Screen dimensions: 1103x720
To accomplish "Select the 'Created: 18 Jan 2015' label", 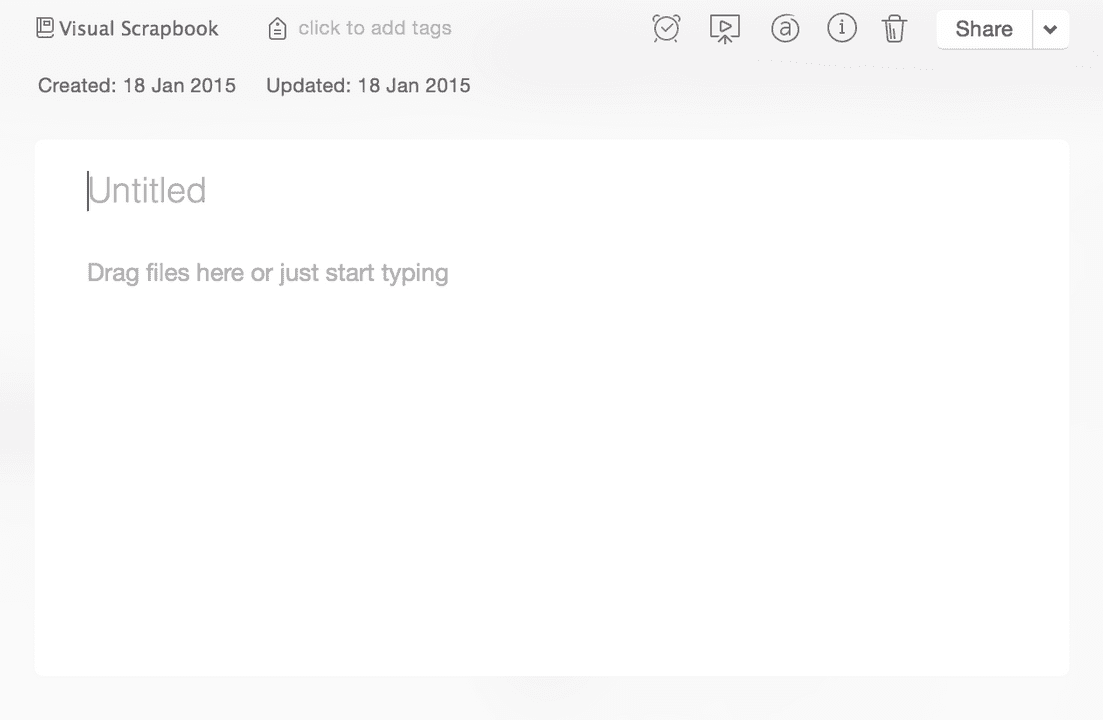I will [x=136, y=86].
